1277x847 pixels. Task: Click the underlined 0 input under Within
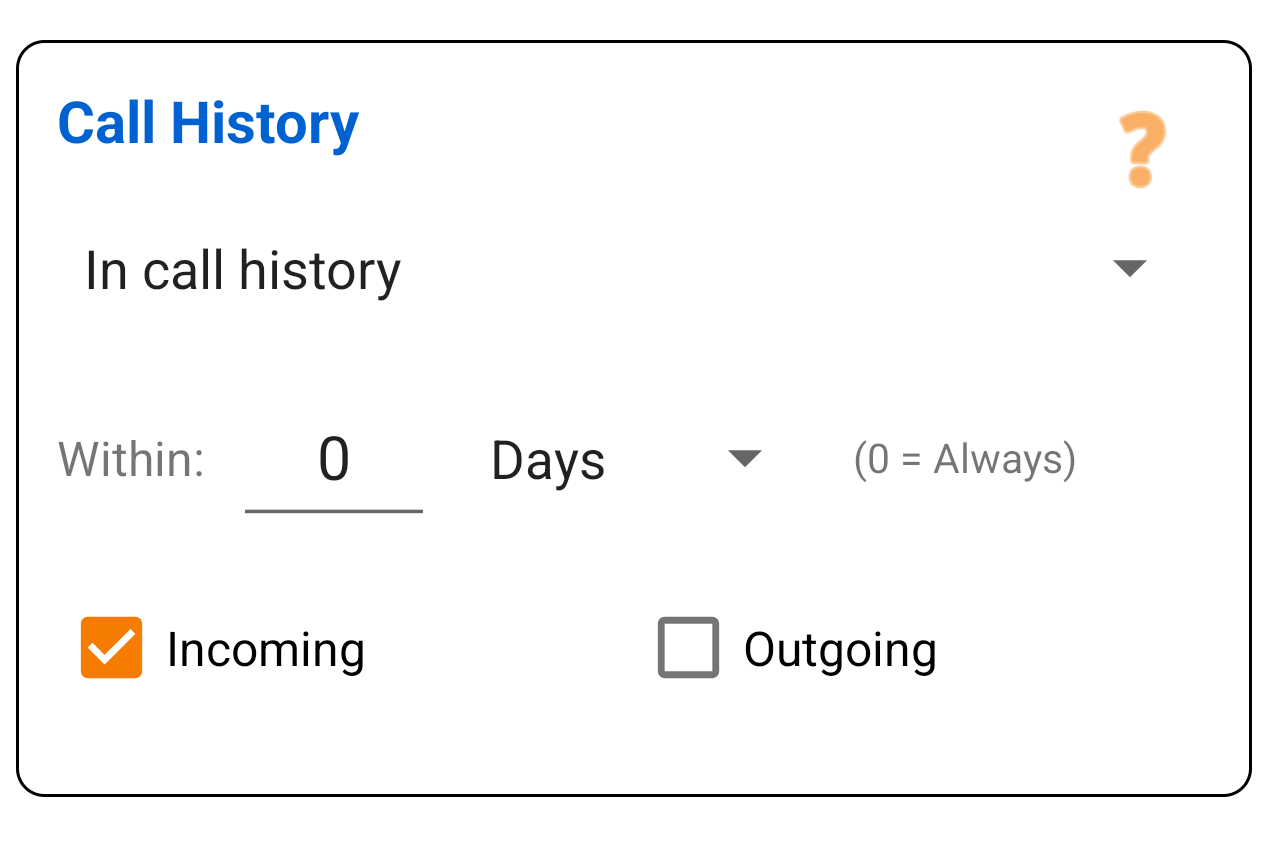click(x=334, y=459)
